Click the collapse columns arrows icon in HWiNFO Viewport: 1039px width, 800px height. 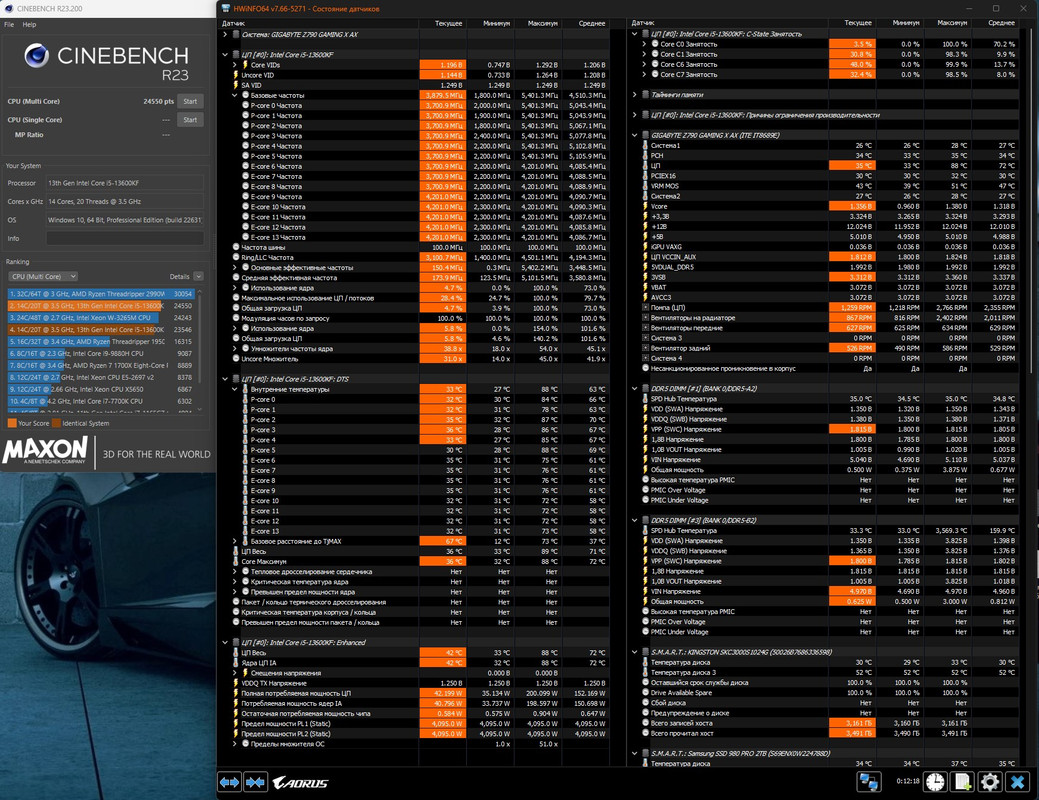point(255,783)
